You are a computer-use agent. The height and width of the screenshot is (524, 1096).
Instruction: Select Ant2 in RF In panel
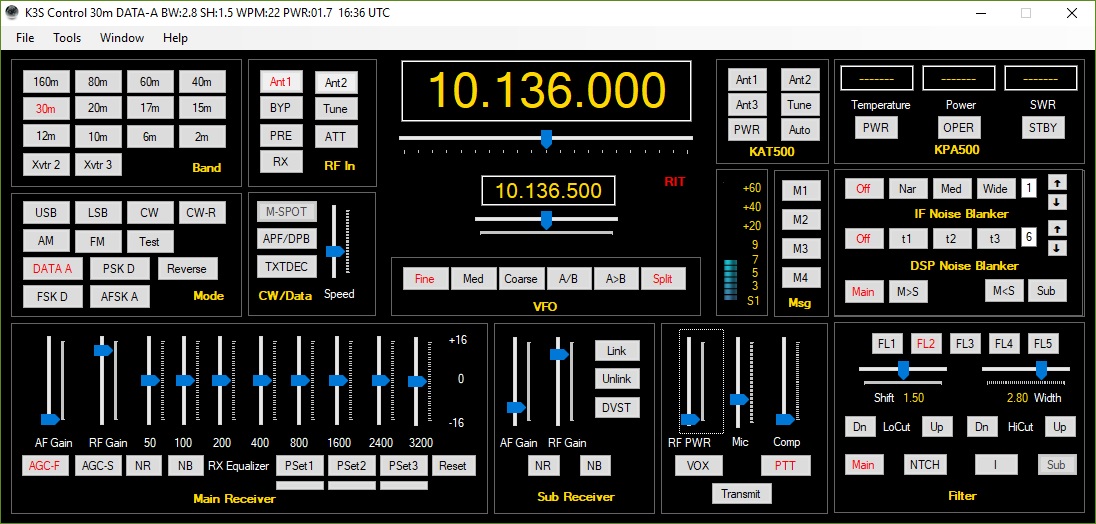point(336,82)
